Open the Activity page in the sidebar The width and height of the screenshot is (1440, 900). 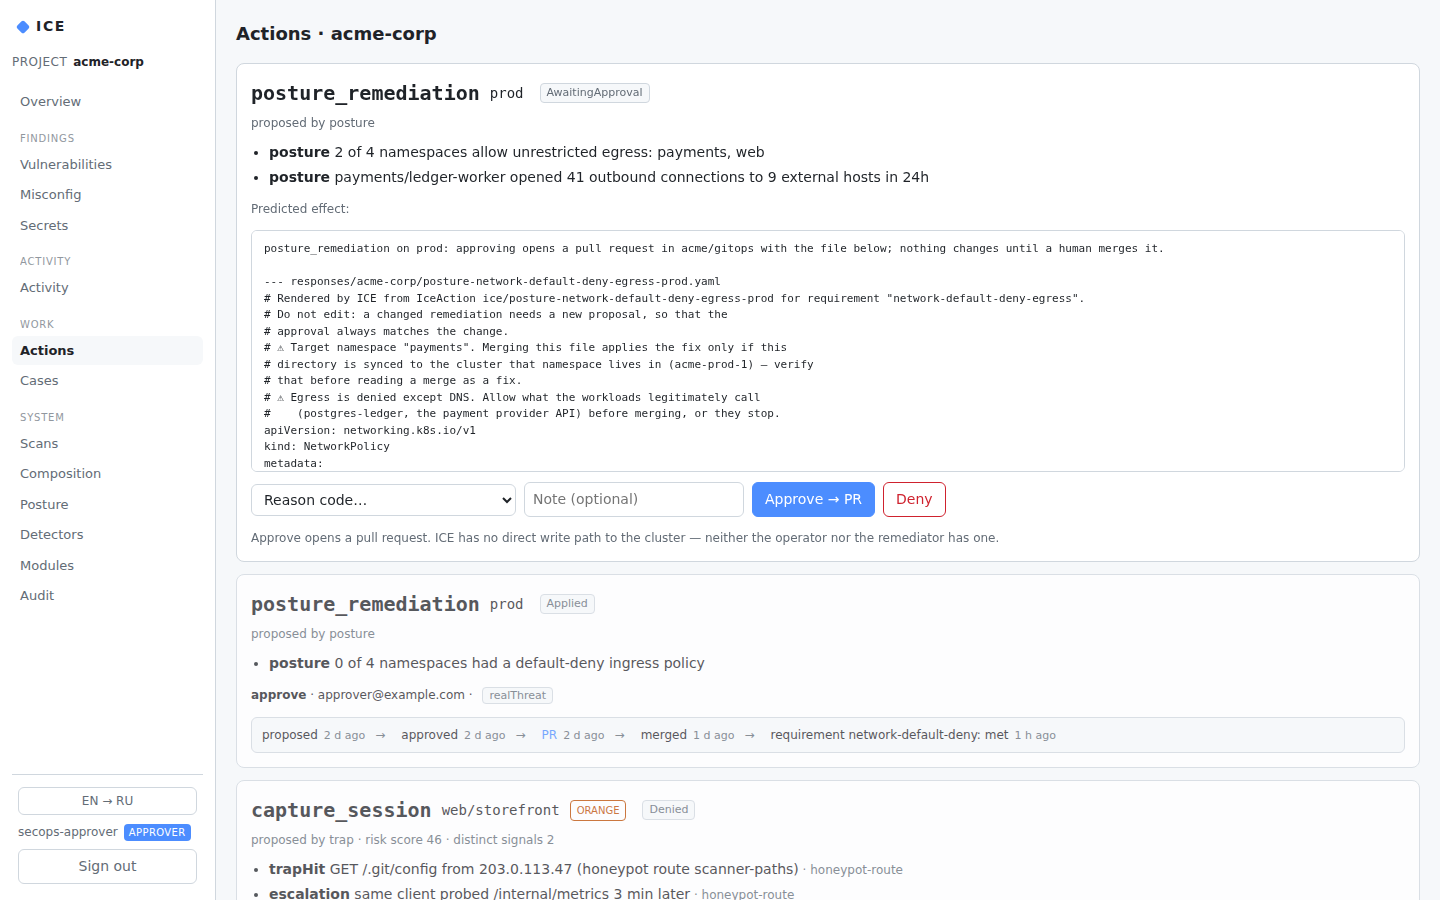(107, 288)
